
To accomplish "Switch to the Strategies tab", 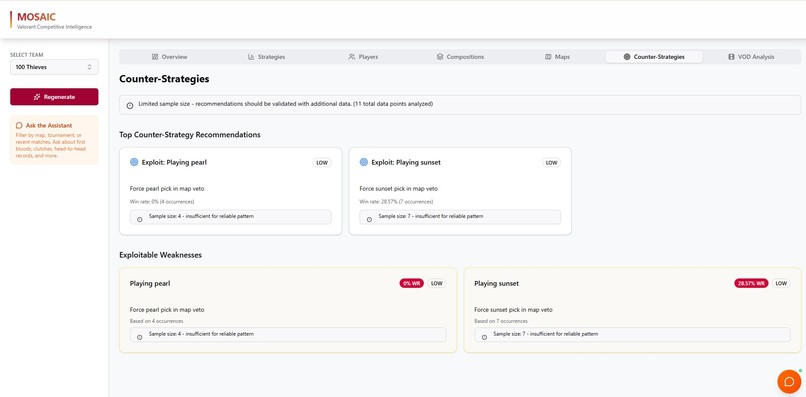I will 266,57.
